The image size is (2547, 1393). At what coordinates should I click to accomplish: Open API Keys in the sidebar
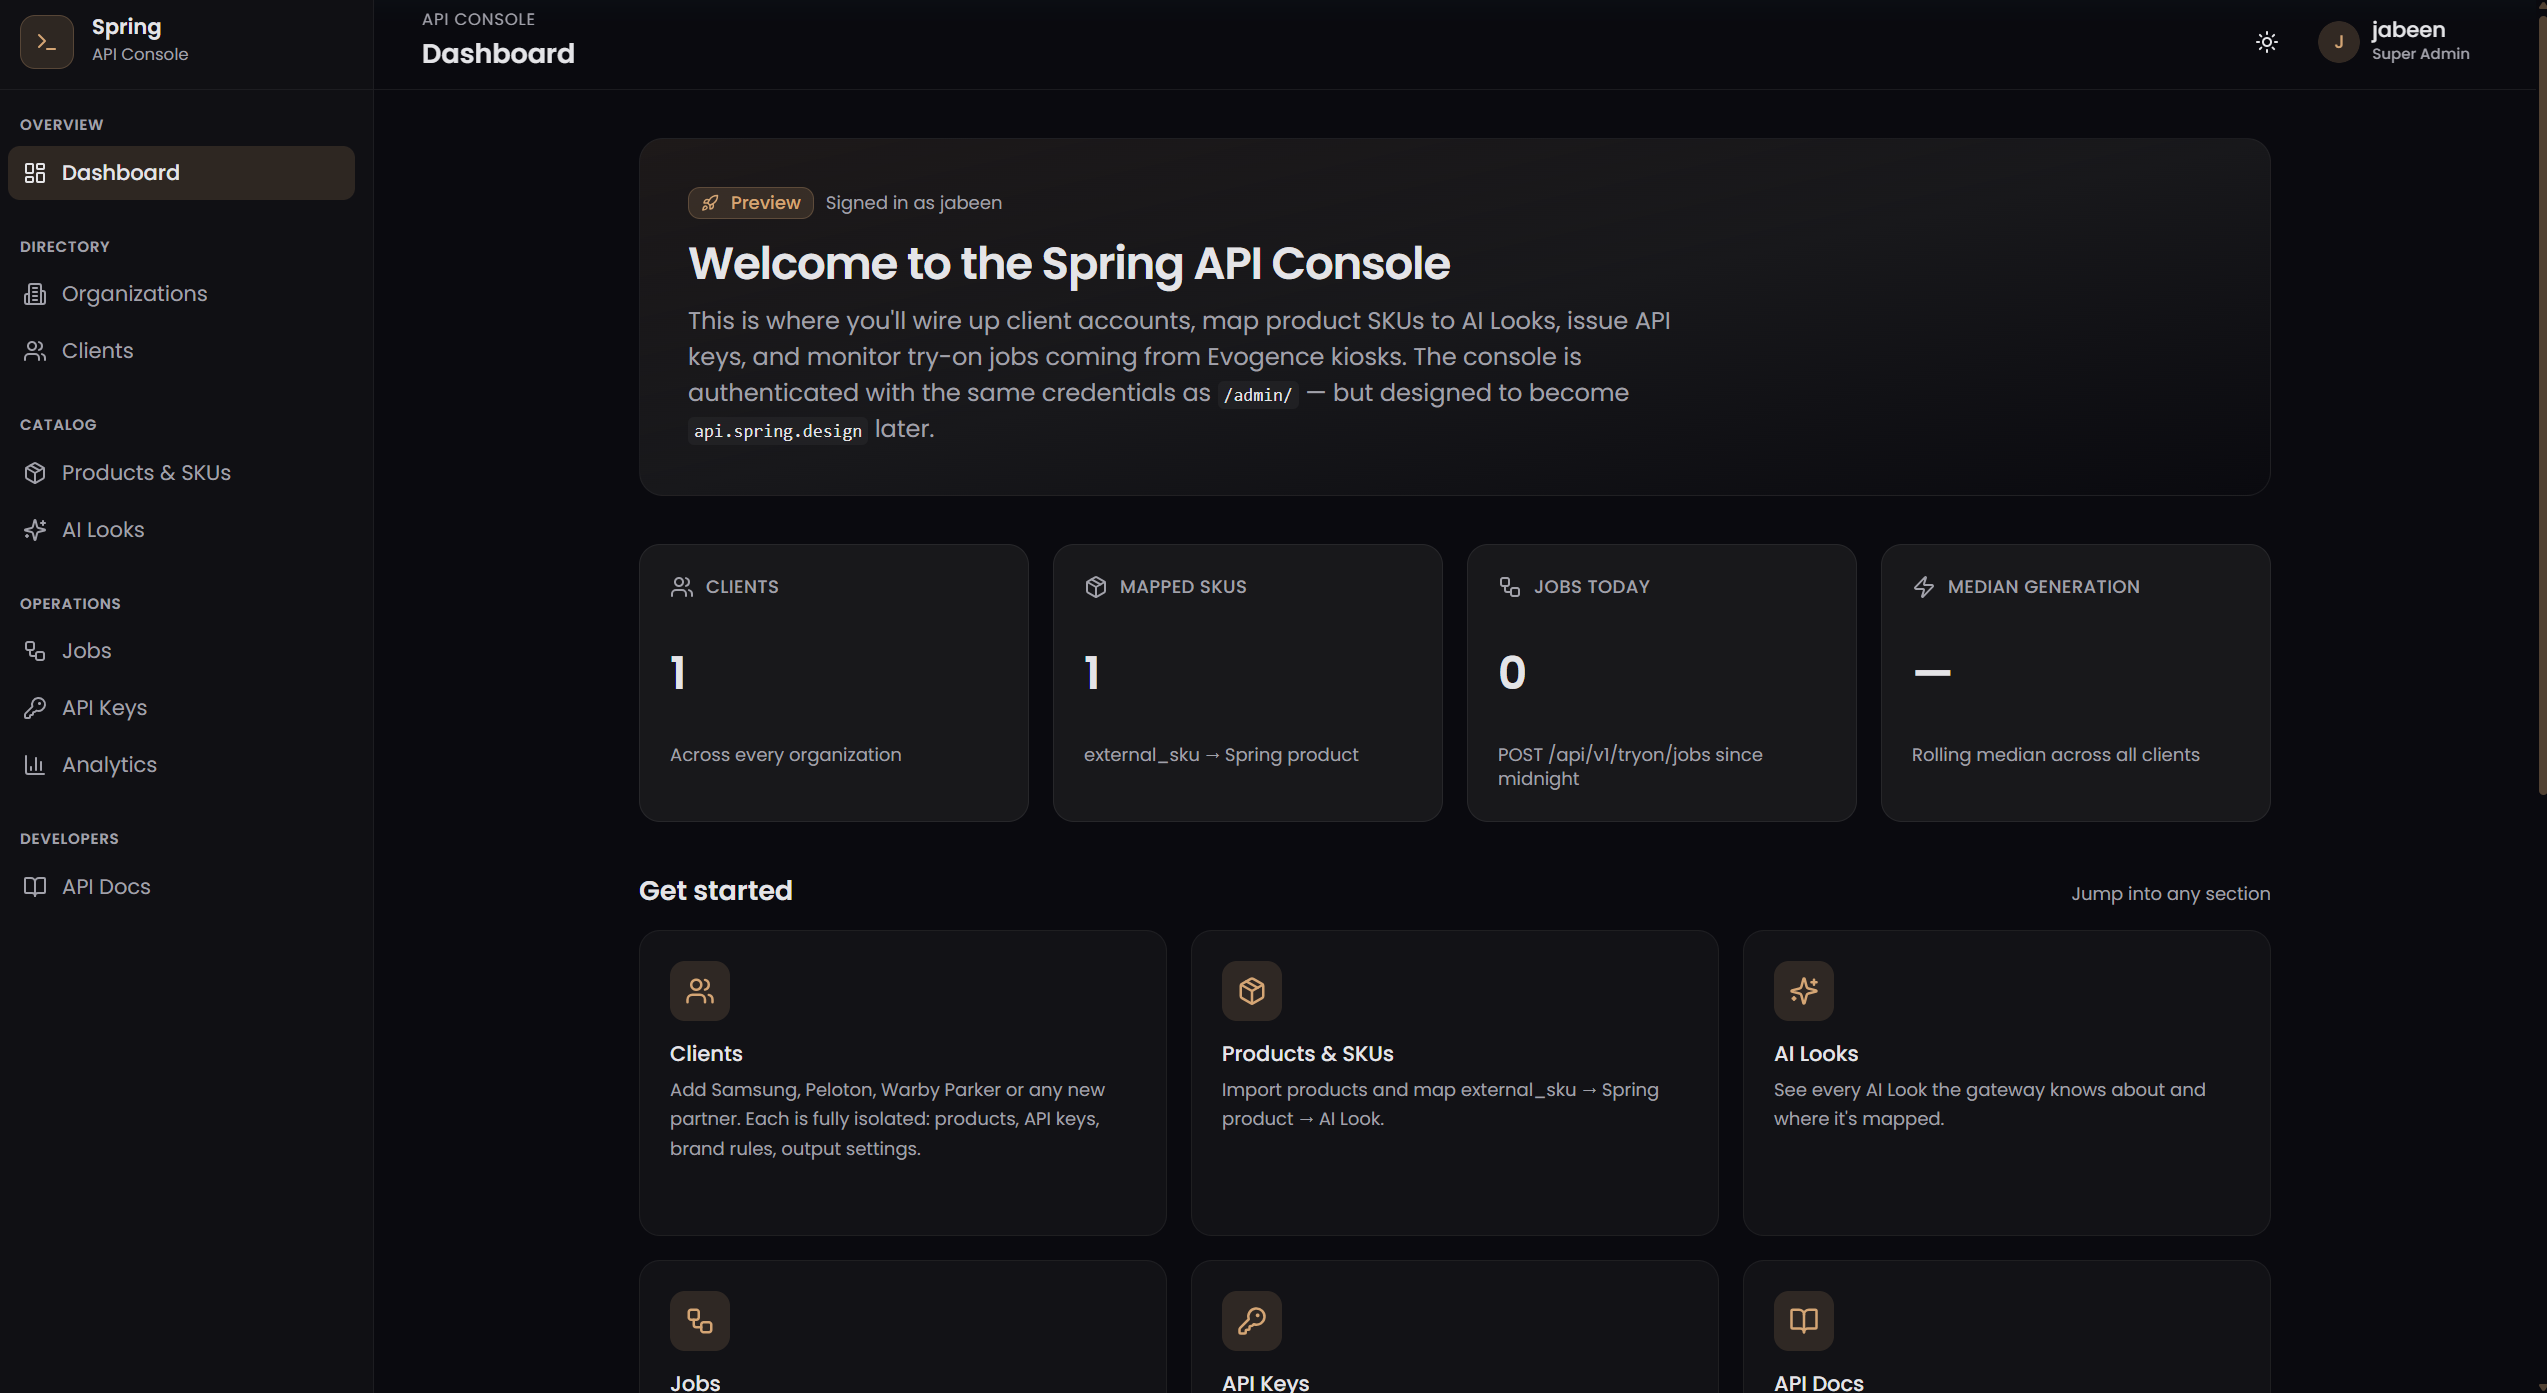181,708
